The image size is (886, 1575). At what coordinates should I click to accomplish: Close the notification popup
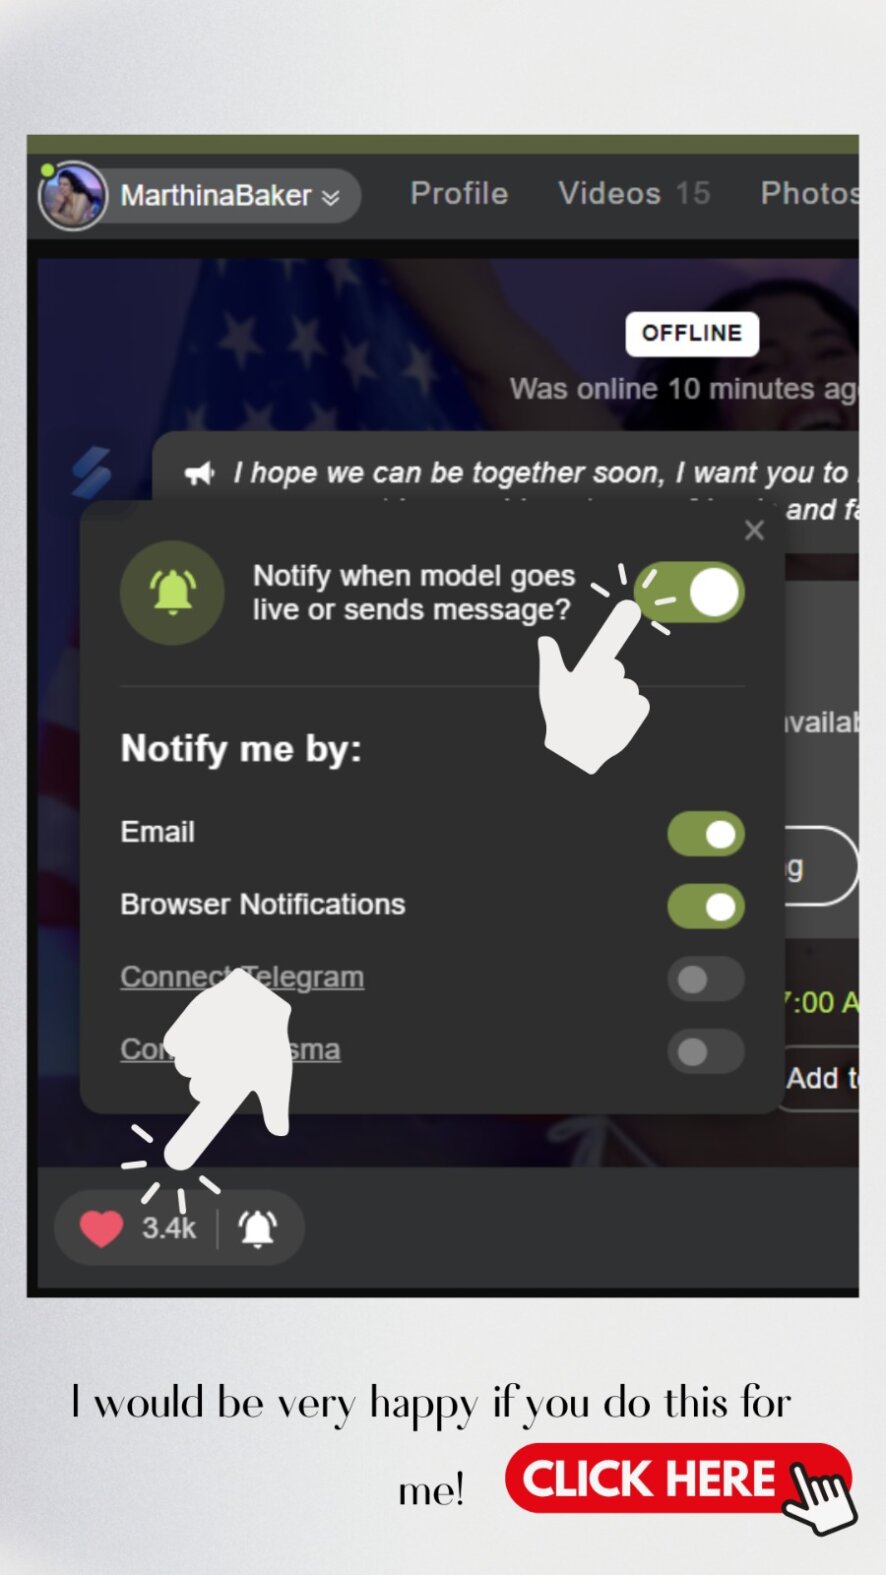[x=754, y=530]
